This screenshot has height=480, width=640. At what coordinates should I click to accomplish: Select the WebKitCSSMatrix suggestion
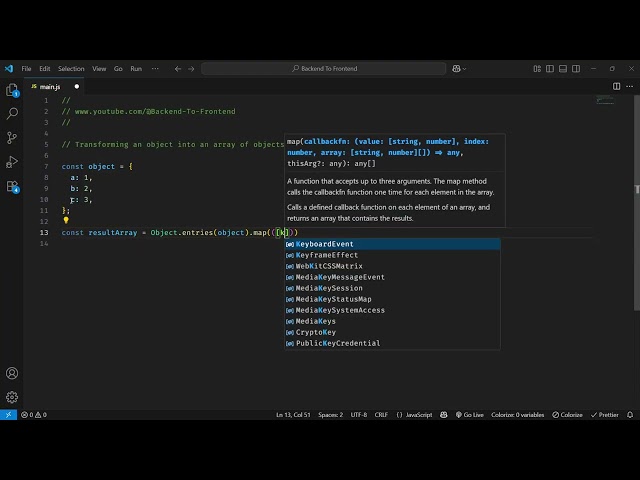(392, 266)
